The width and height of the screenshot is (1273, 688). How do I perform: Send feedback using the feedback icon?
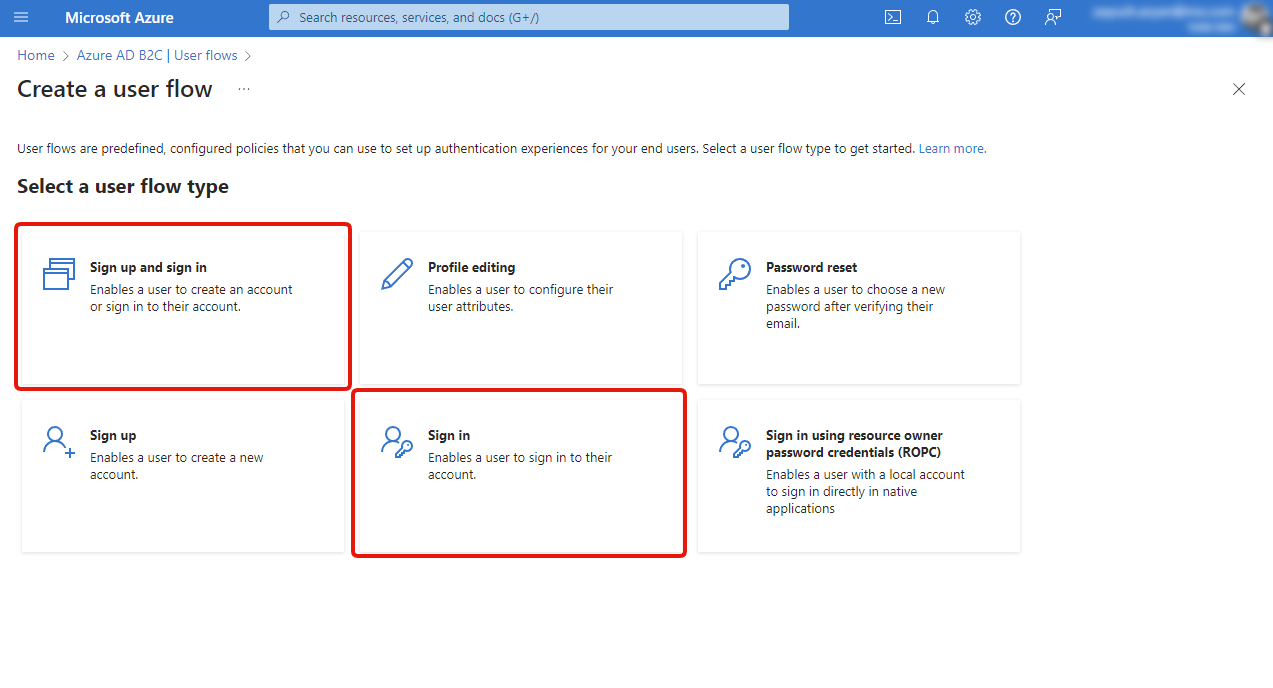(1052, 17)
